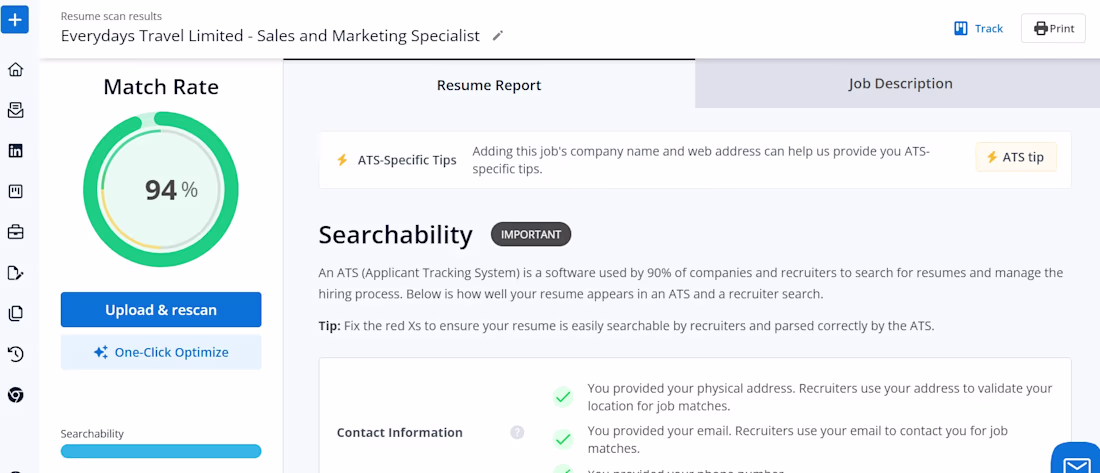Click the copy documents sidebar icon

[15, 313]
